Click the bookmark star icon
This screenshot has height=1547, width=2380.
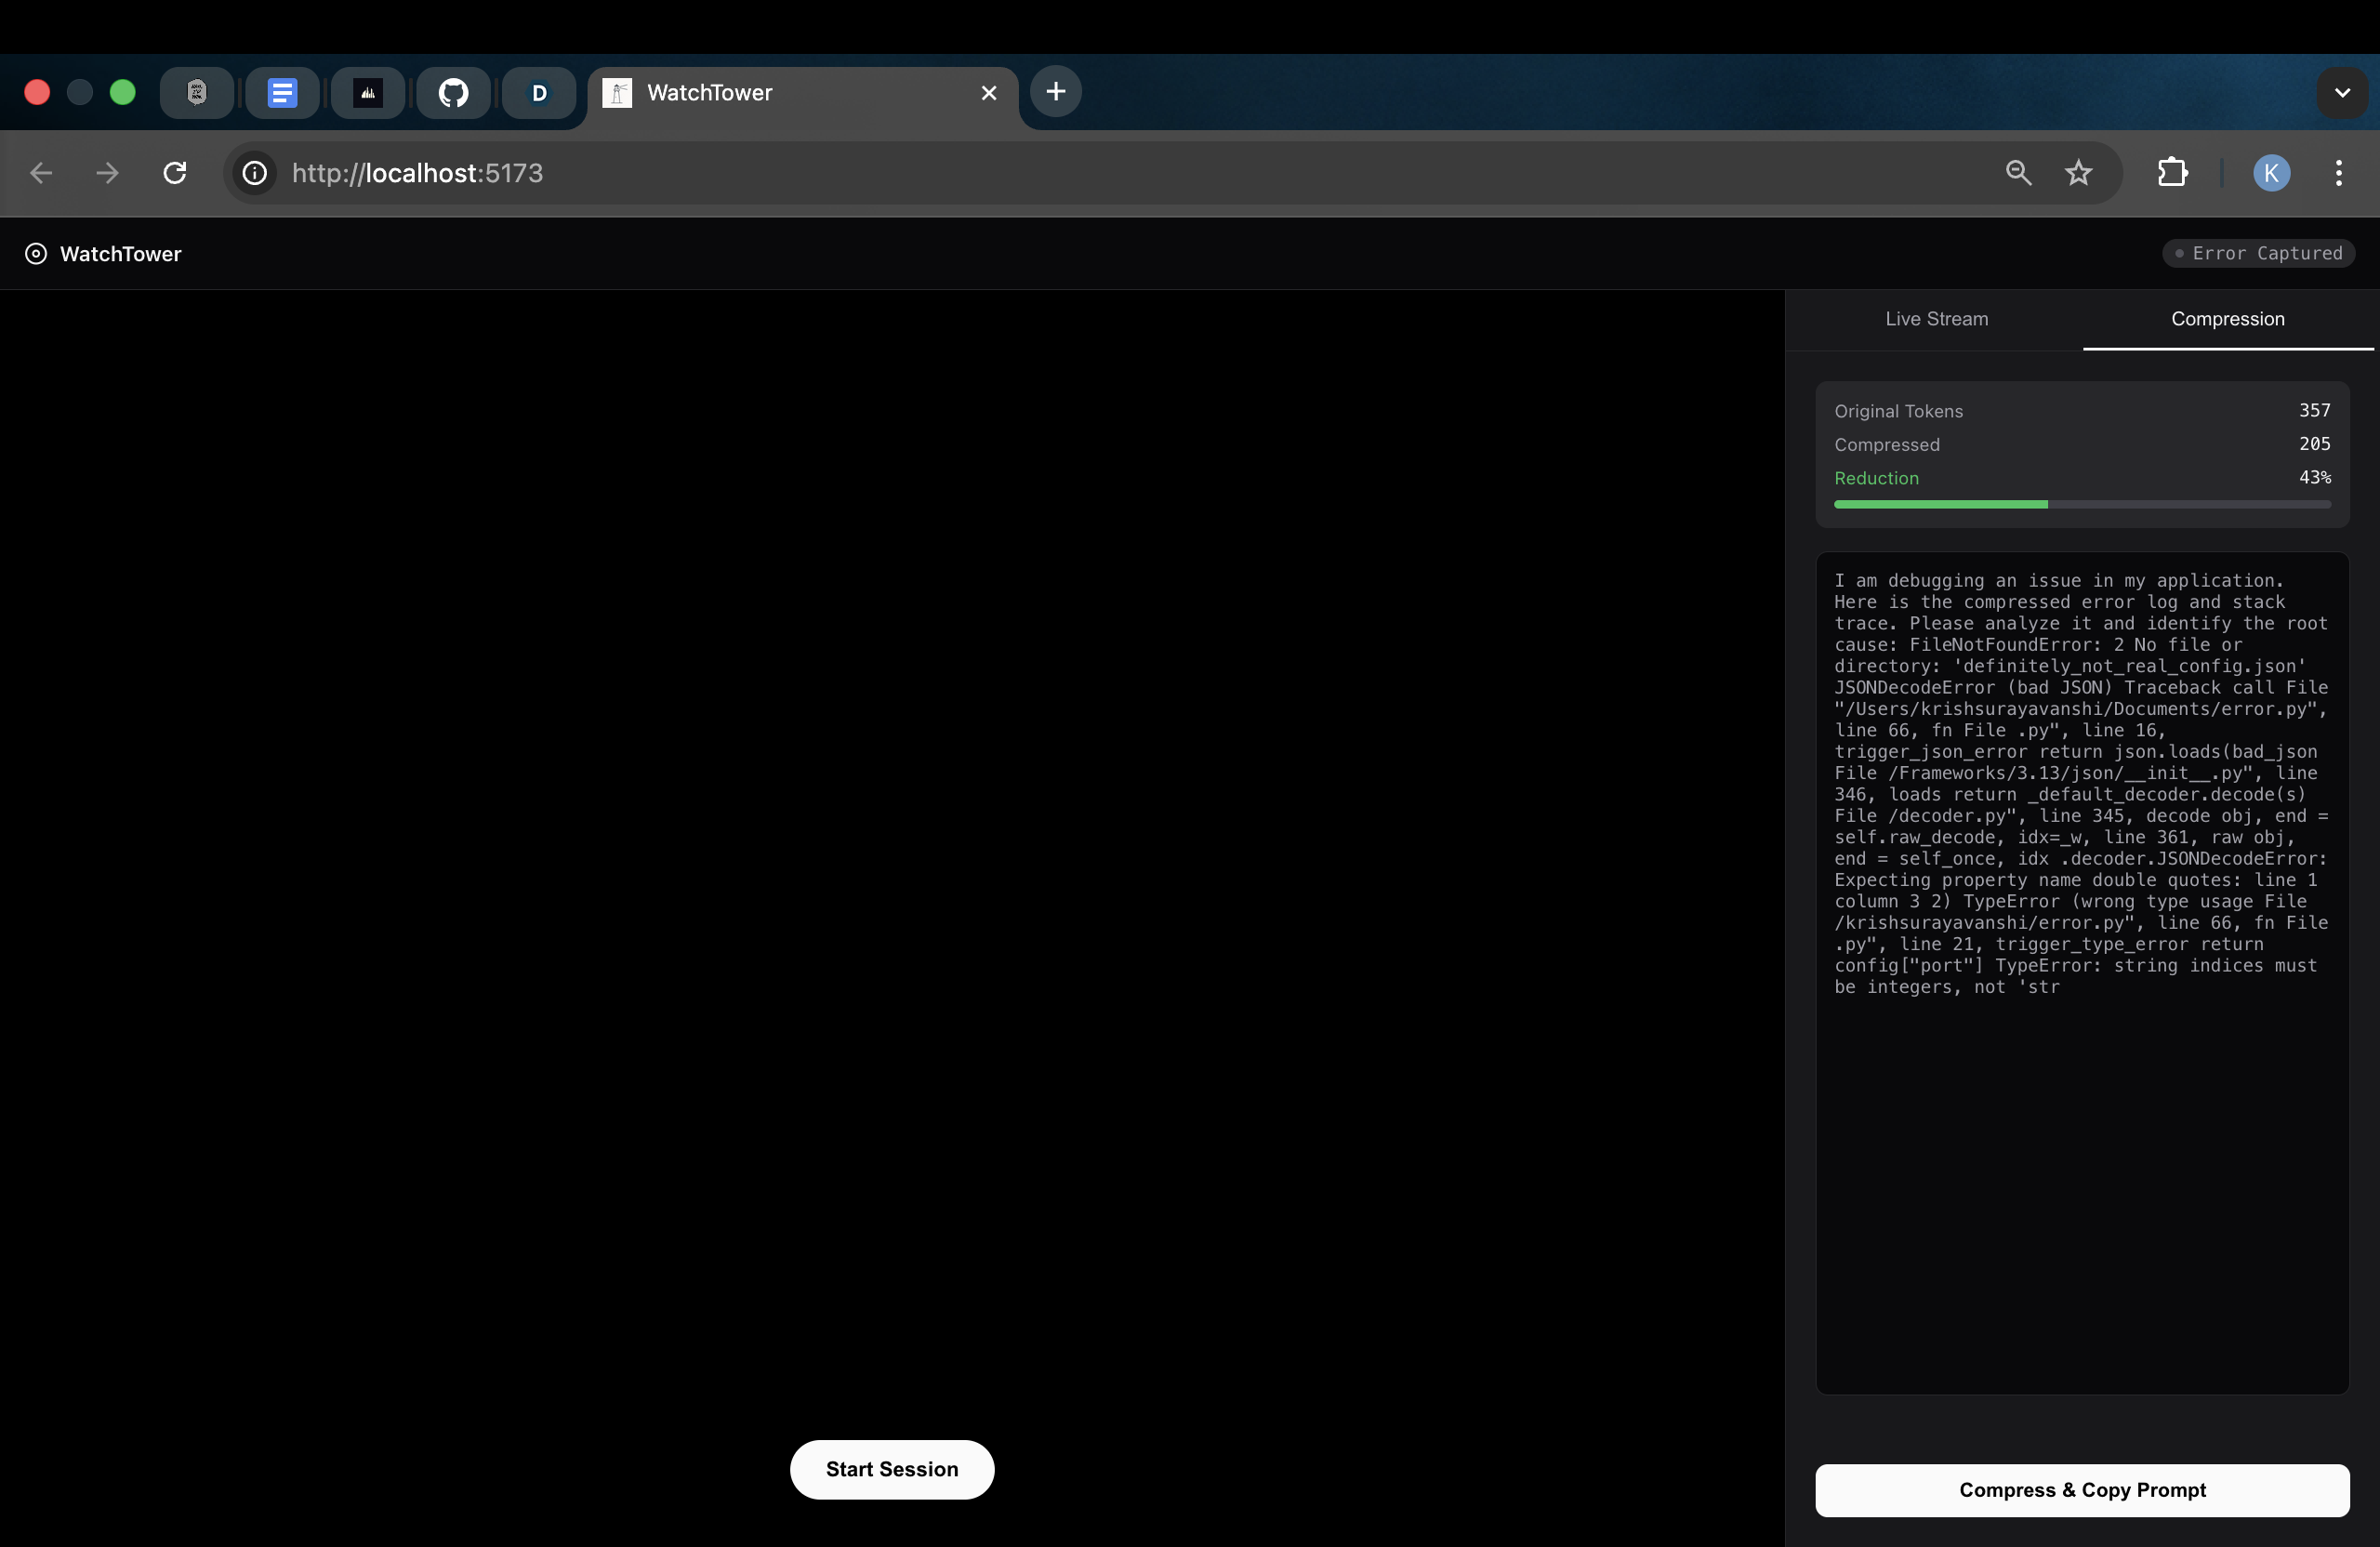pos(2078,173)
